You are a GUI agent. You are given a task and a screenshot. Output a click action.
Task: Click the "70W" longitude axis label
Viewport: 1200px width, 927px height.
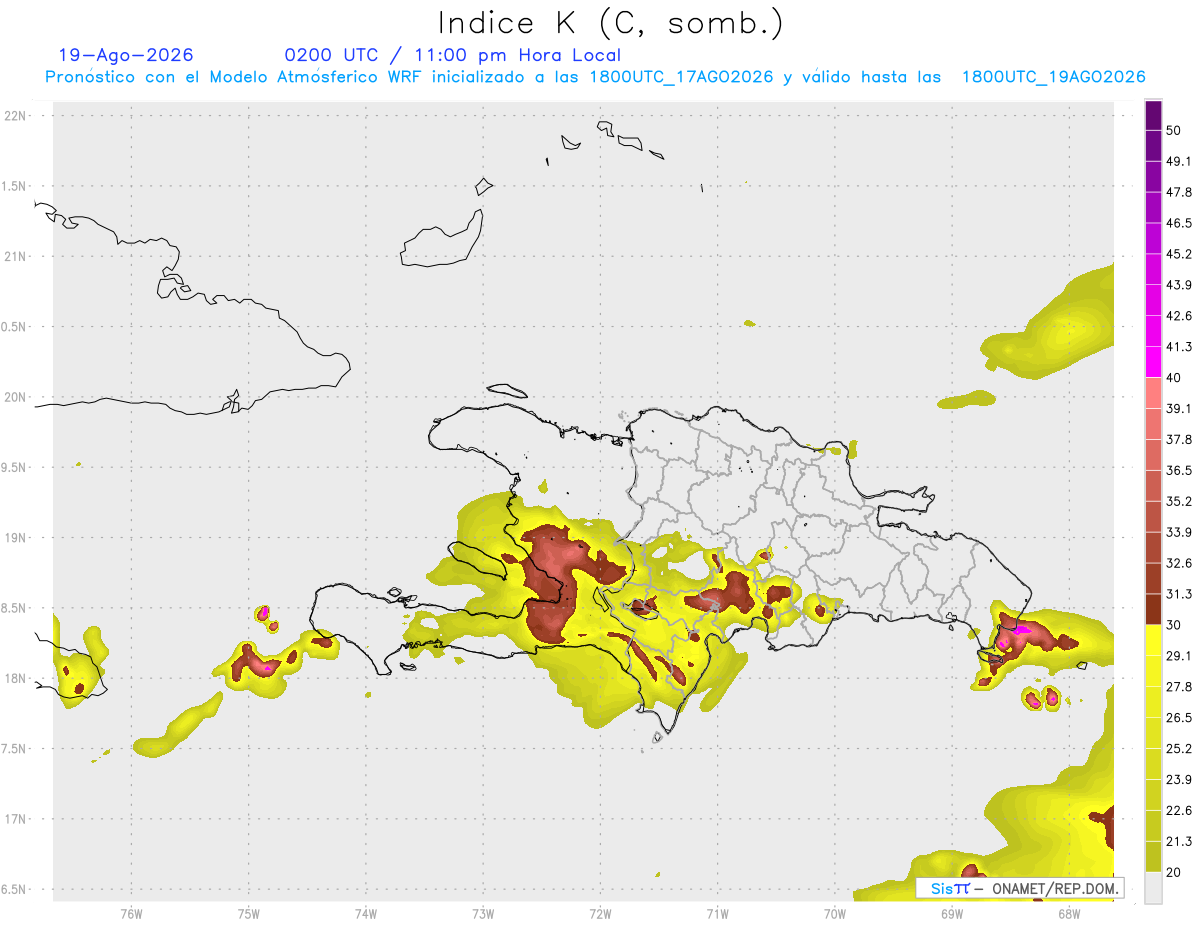(x=834, y=913)
